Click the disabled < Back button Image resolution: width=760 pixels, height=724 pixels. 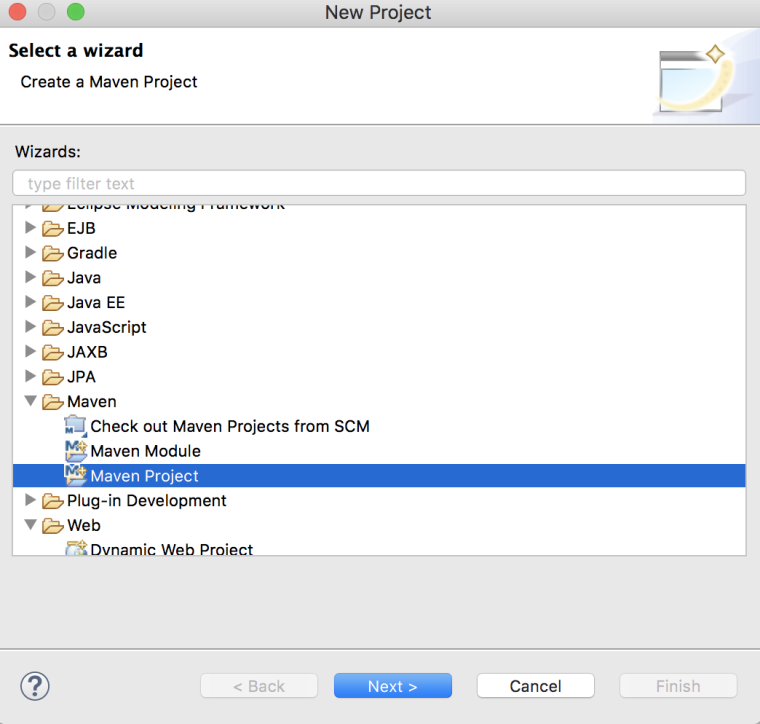(259, 686)
